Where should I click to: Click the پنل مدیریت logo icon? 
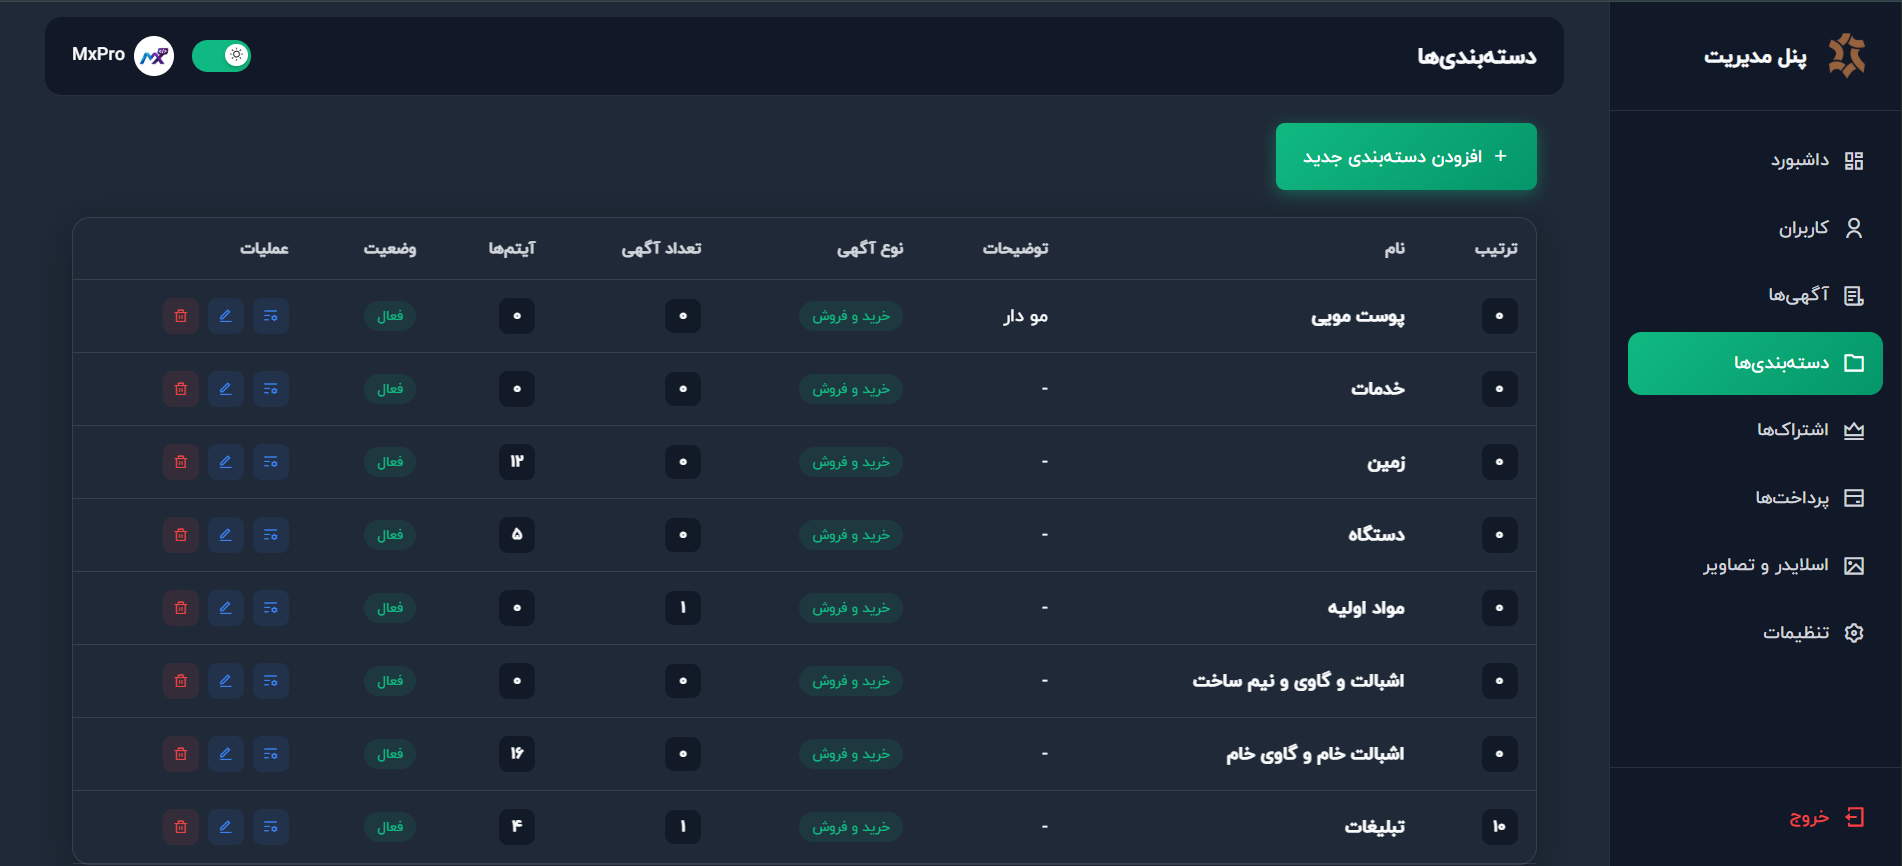pos(1847,56)
